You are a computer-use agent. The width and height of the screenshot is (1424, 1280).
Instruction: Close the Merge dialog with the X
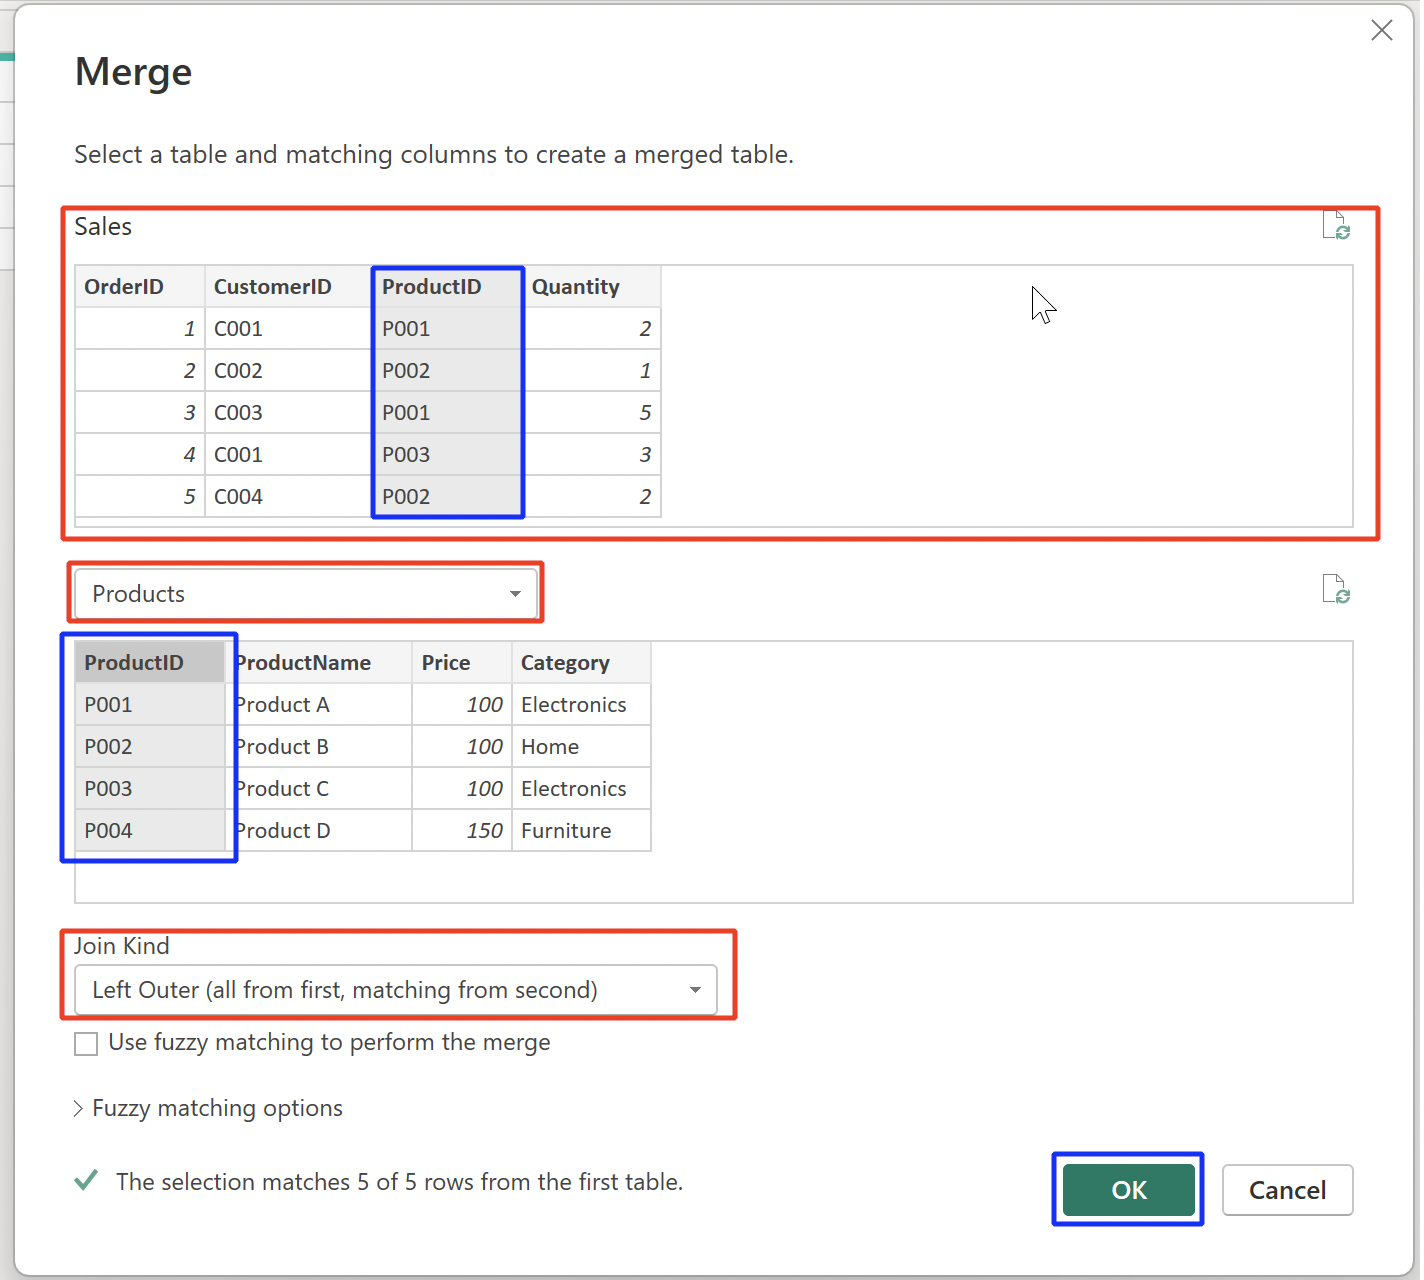tap(1382, 30)
